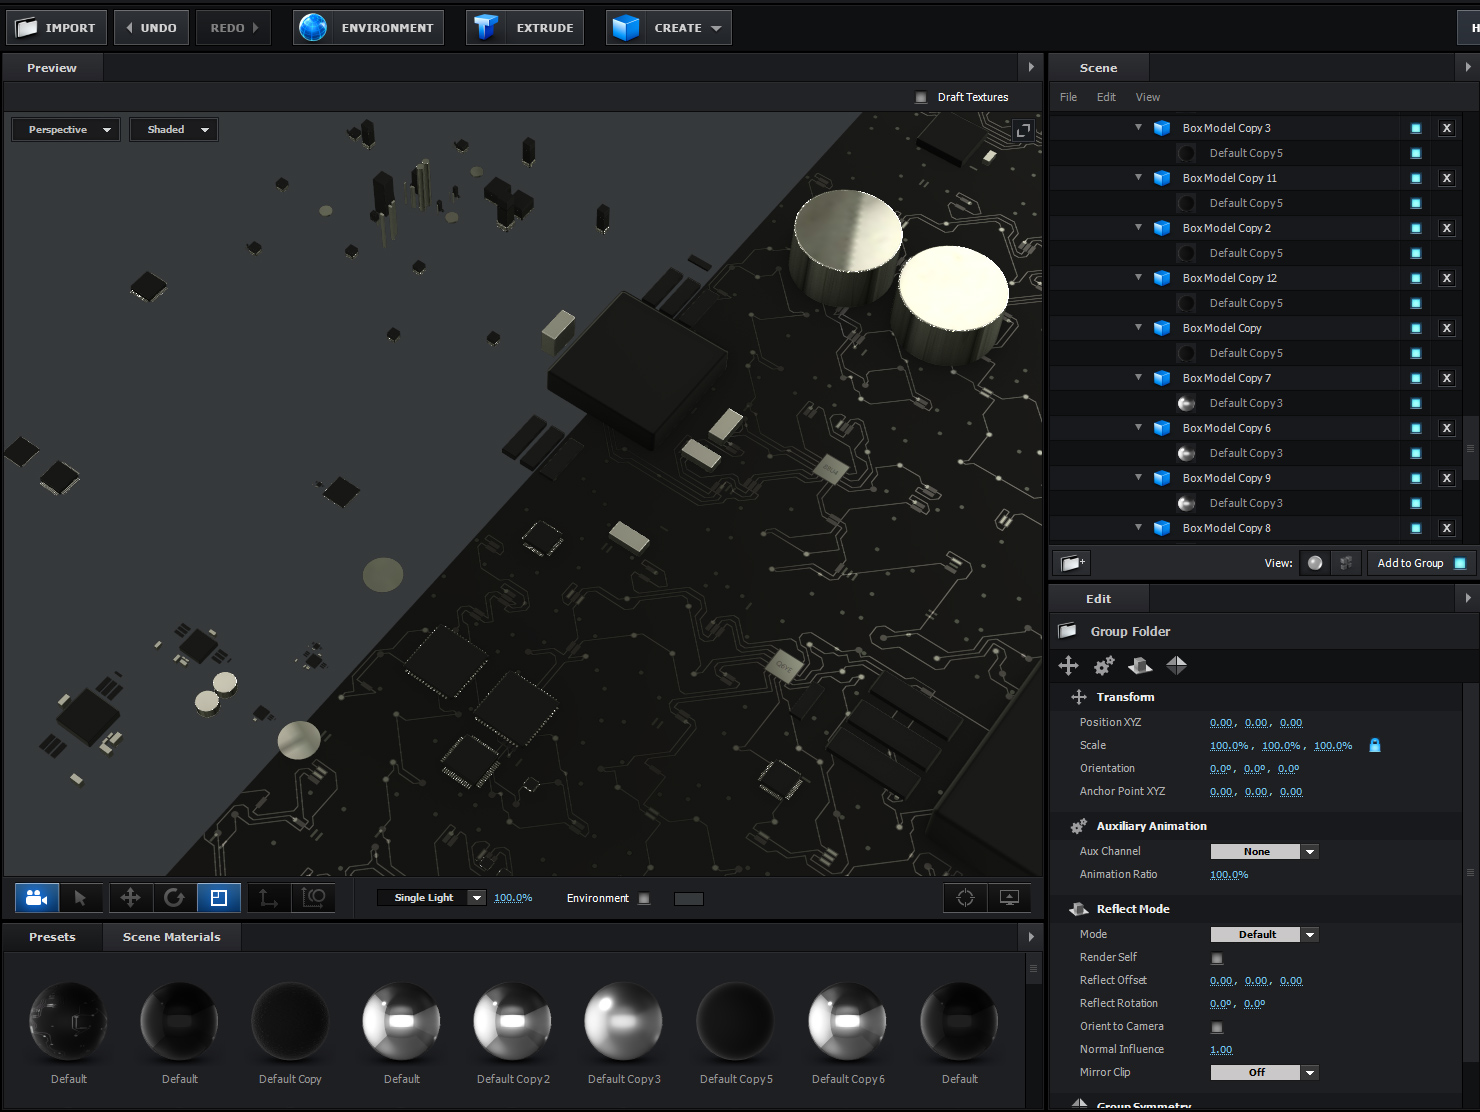The image size is (1480, 1112).
Task: Enable the Draft Textures checkbox
Action: (x=921, y=98)
